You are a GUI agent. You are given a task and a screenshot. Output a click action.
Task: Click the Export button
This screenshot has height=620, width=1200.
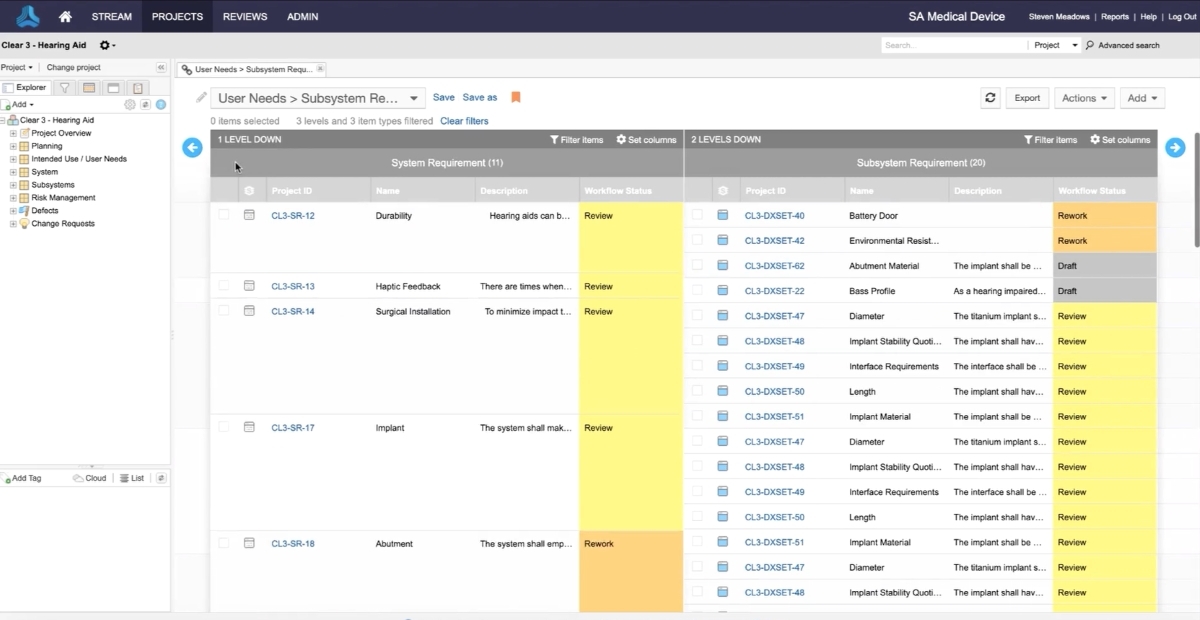click(x=1027, y=97)
